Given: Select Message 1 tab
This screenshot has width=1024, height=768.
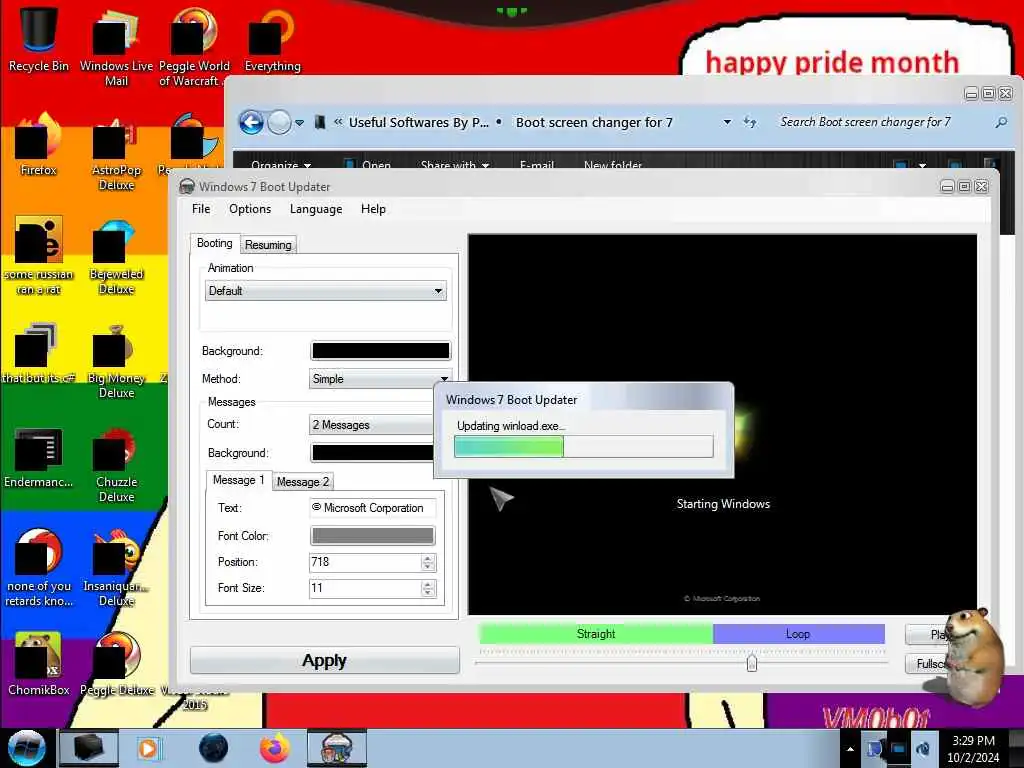Looking at the screenshot, I should pos(238,480).
